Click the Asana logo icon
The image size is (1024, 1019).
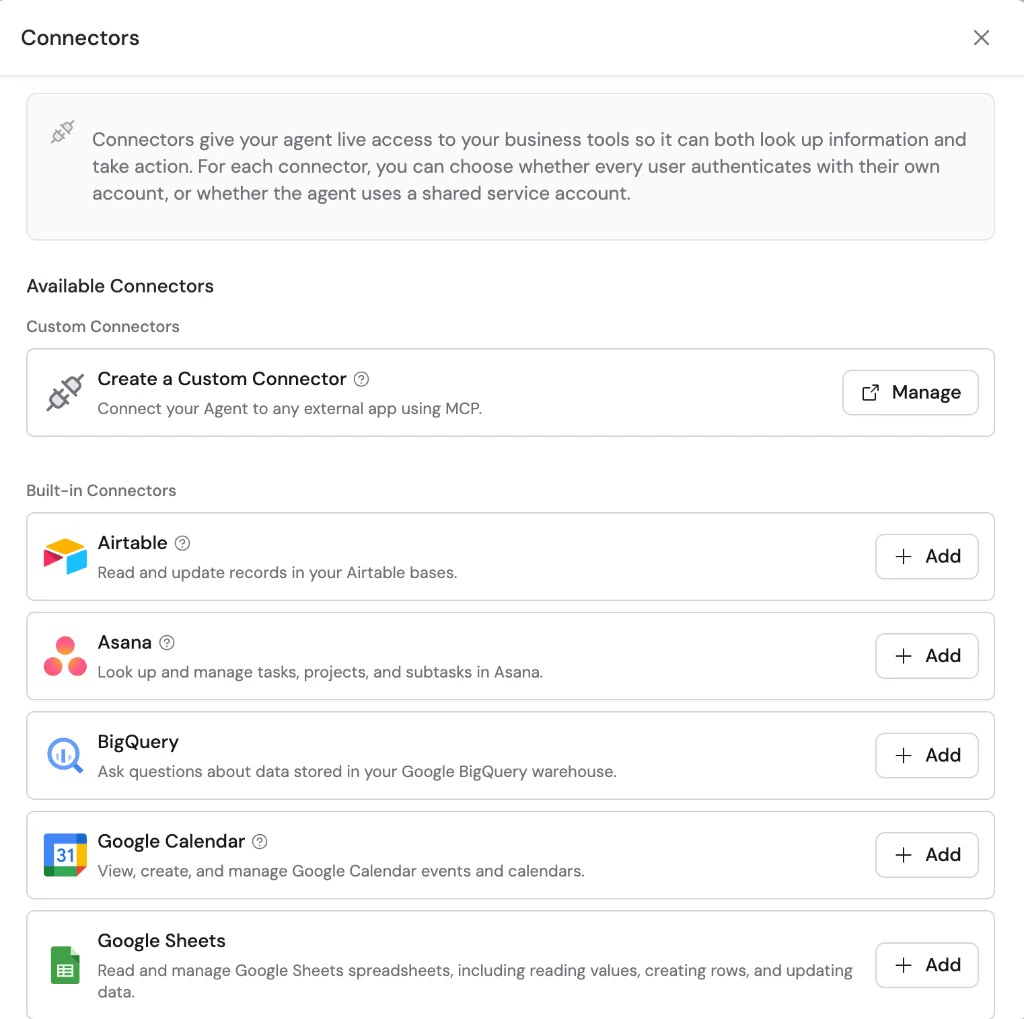click(x=64, y=656)
